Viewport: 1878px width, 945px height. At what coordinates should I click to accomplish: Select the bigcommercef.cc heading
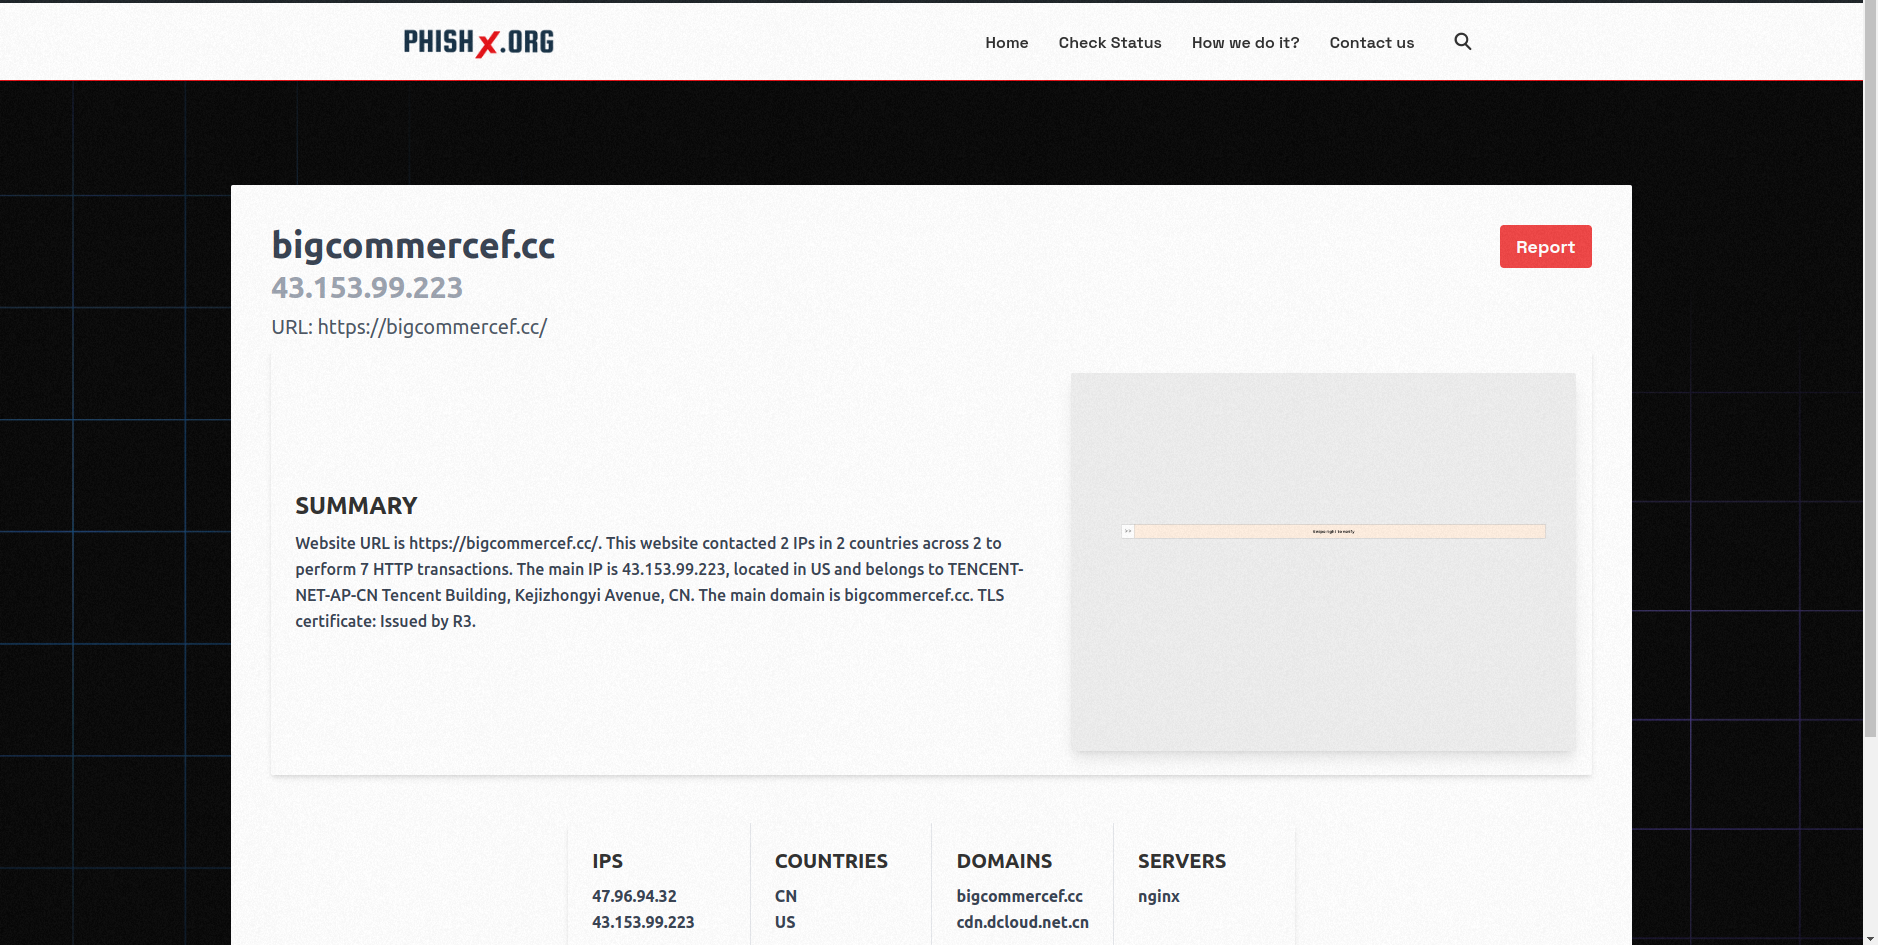tap(413, 245)
